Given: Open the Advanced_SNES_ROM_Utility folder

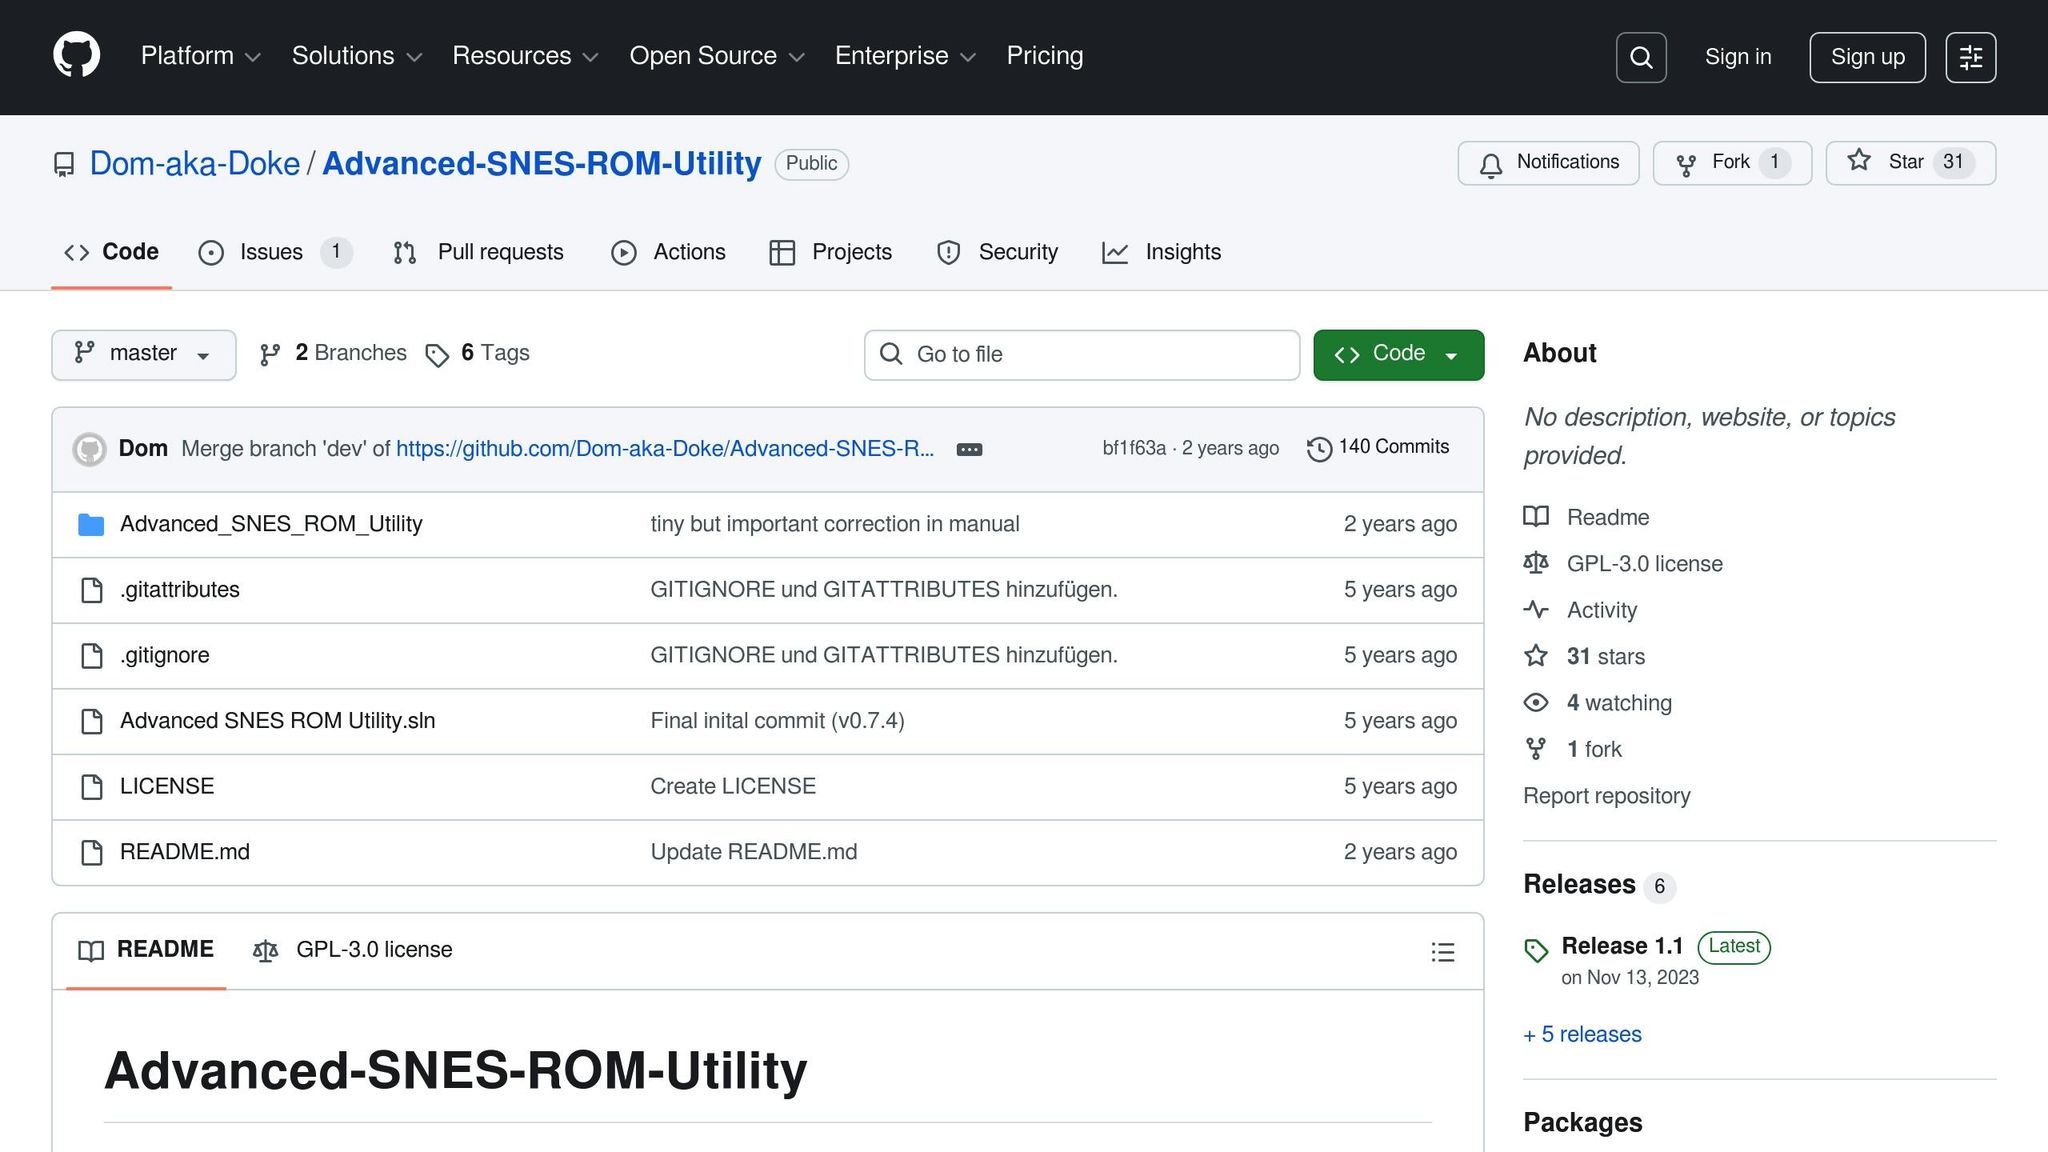Looking at the screenshot, I should point(271,524).
